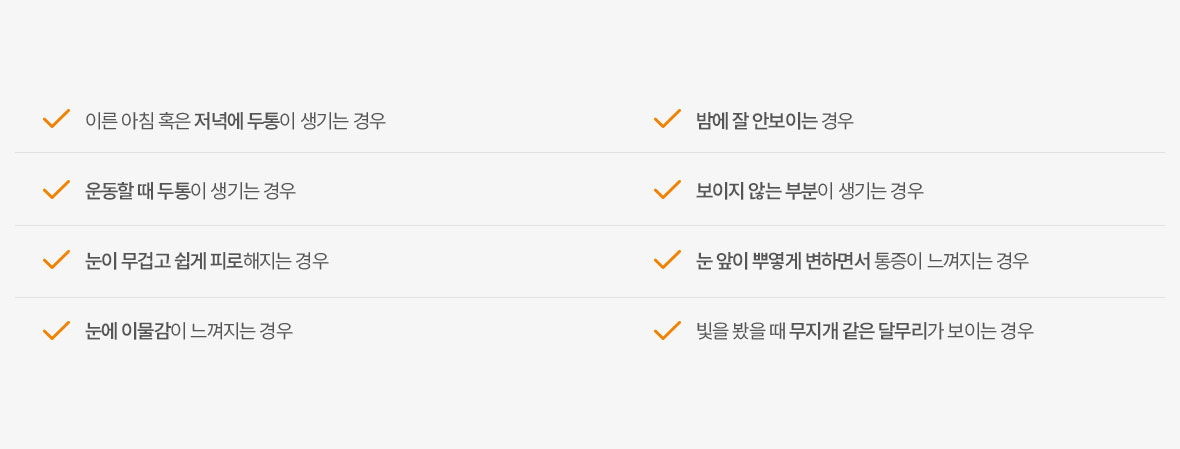Image resolution: width=1180 pixels, height=449 pixels.
Task: Toggle the checkmark next to '밤에 잘 안보이는 경우'
Action: pos(668,119)
